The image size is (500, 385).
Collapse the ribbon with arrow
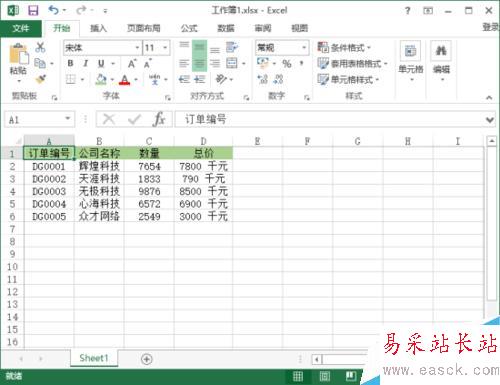tap(489, 97)
